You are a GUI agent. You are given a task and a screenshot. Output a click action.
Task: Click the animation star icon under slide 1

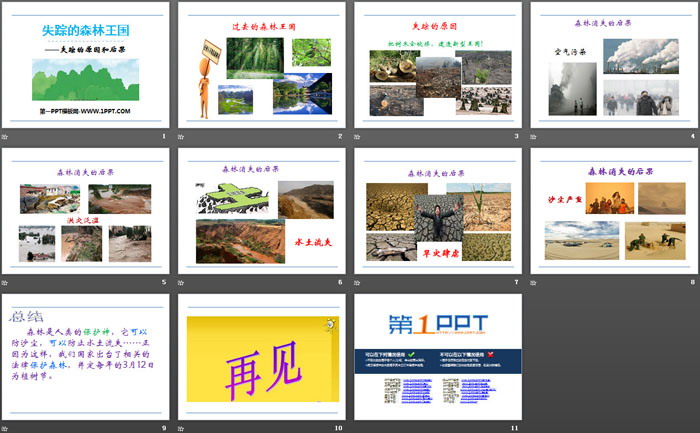pos(7,136)
